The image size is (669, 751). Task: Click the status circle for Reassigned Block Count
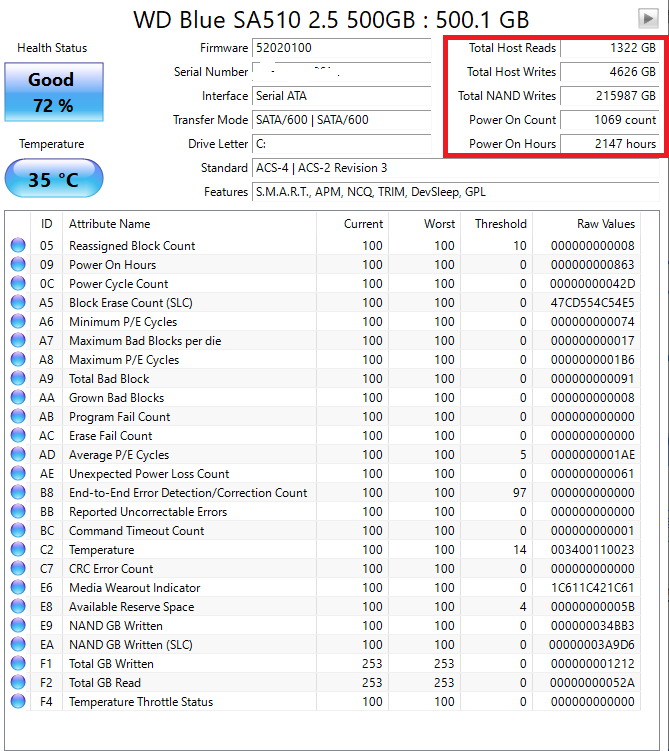(x=18, y=245)
